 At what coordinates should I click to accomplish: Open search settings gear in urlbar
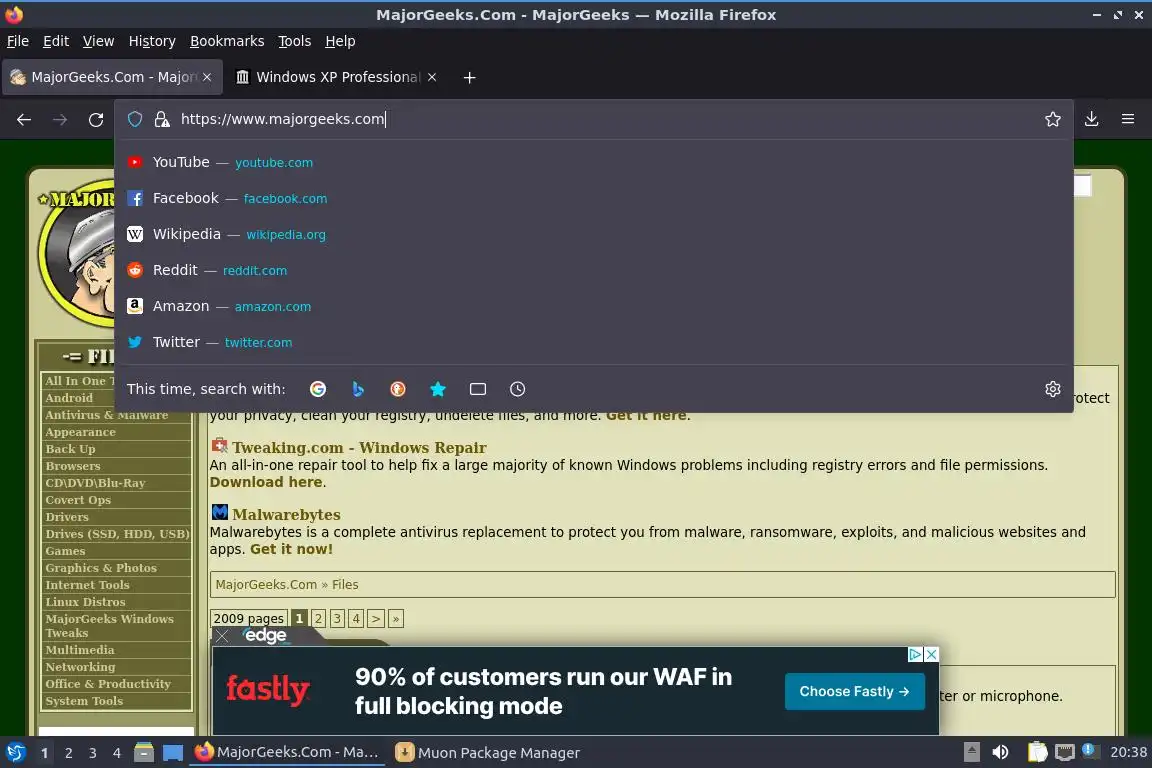tap(1053, 389)
